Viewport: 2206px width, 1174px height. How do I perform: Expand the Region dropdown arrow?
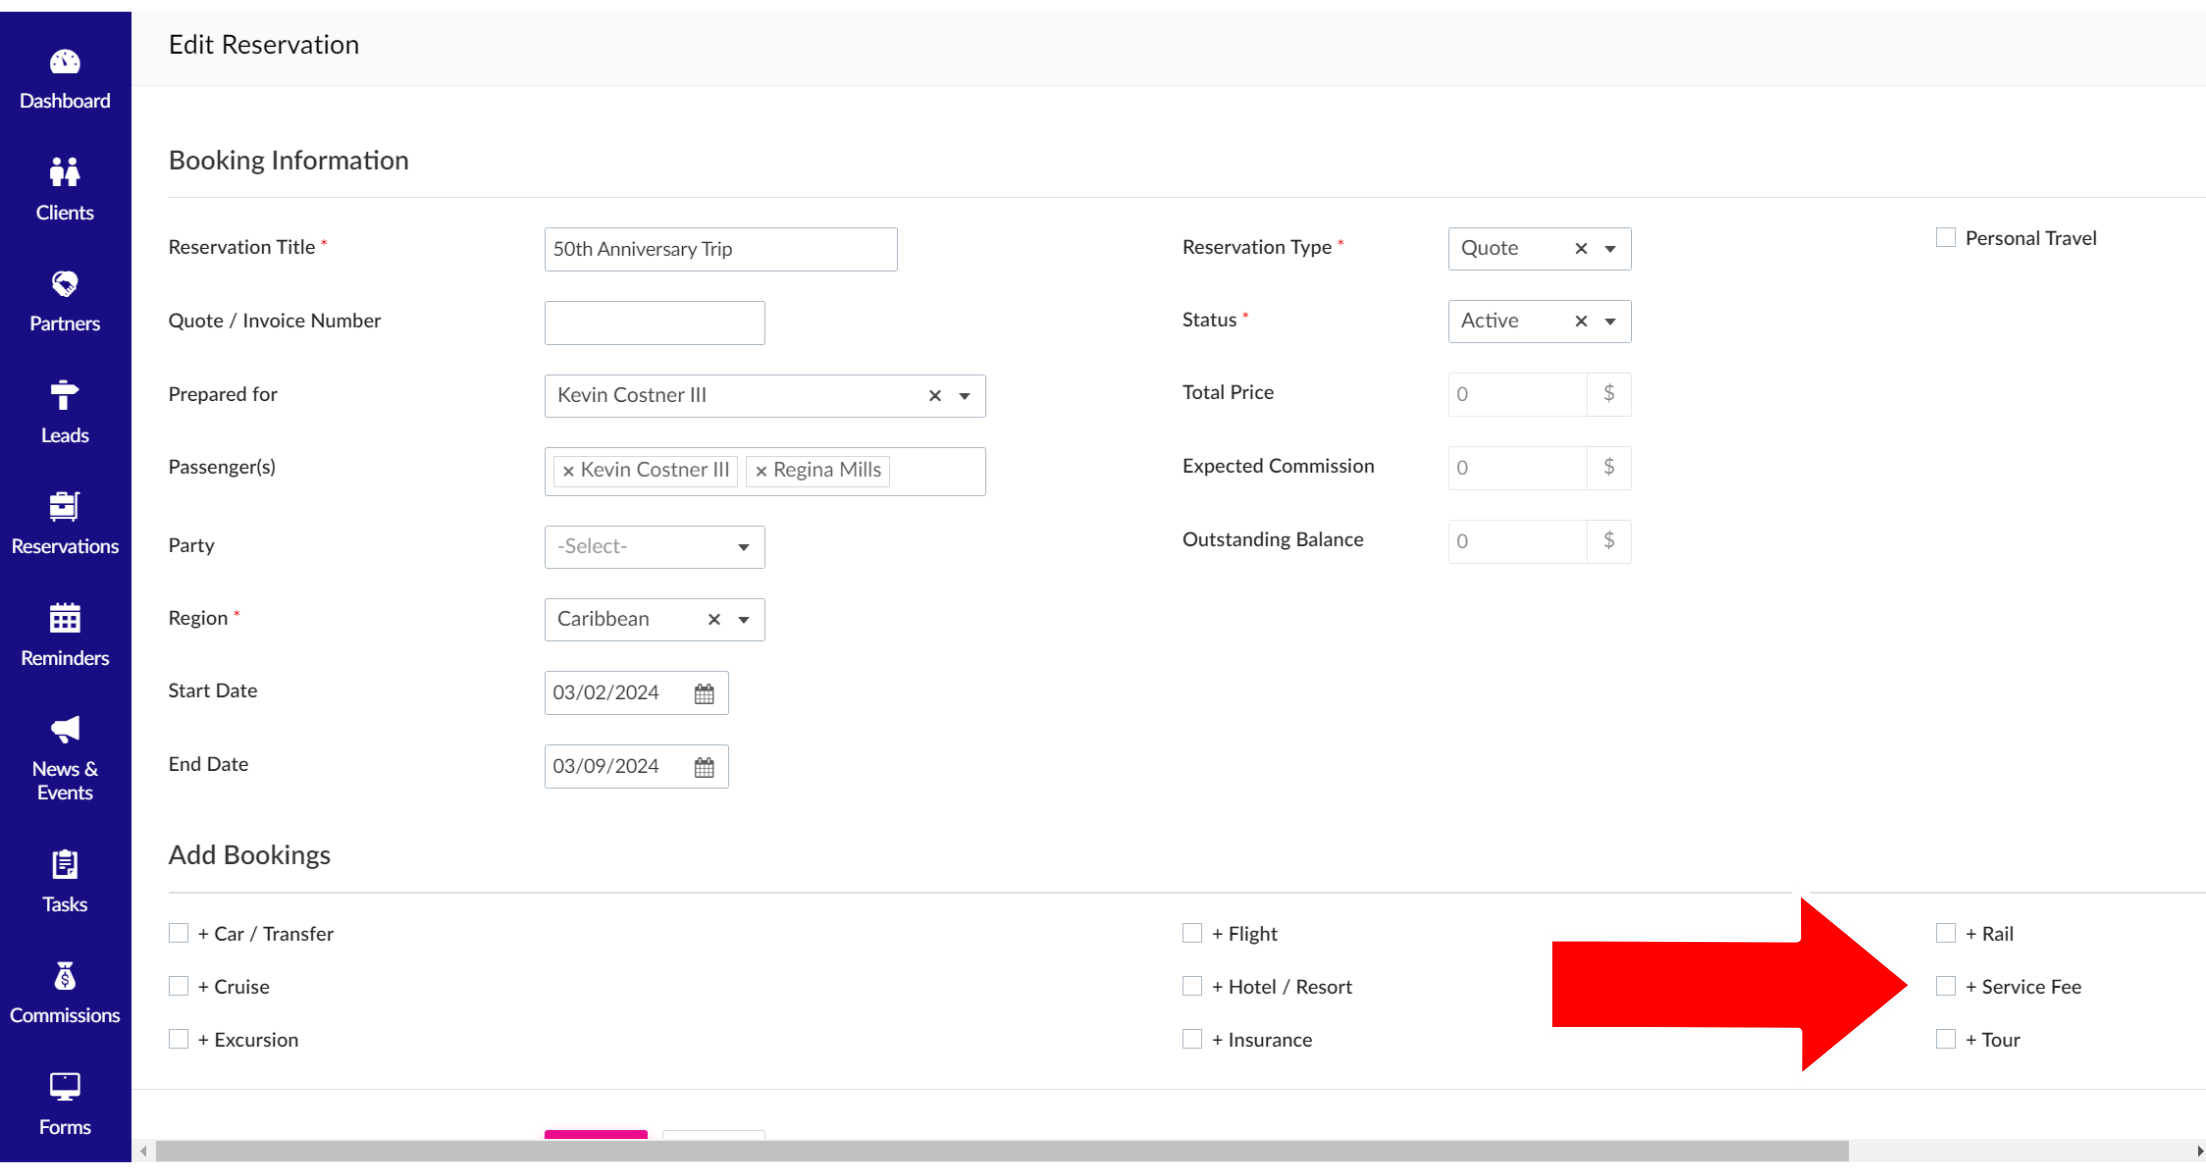pyautogui.click(x=744, y=620)
